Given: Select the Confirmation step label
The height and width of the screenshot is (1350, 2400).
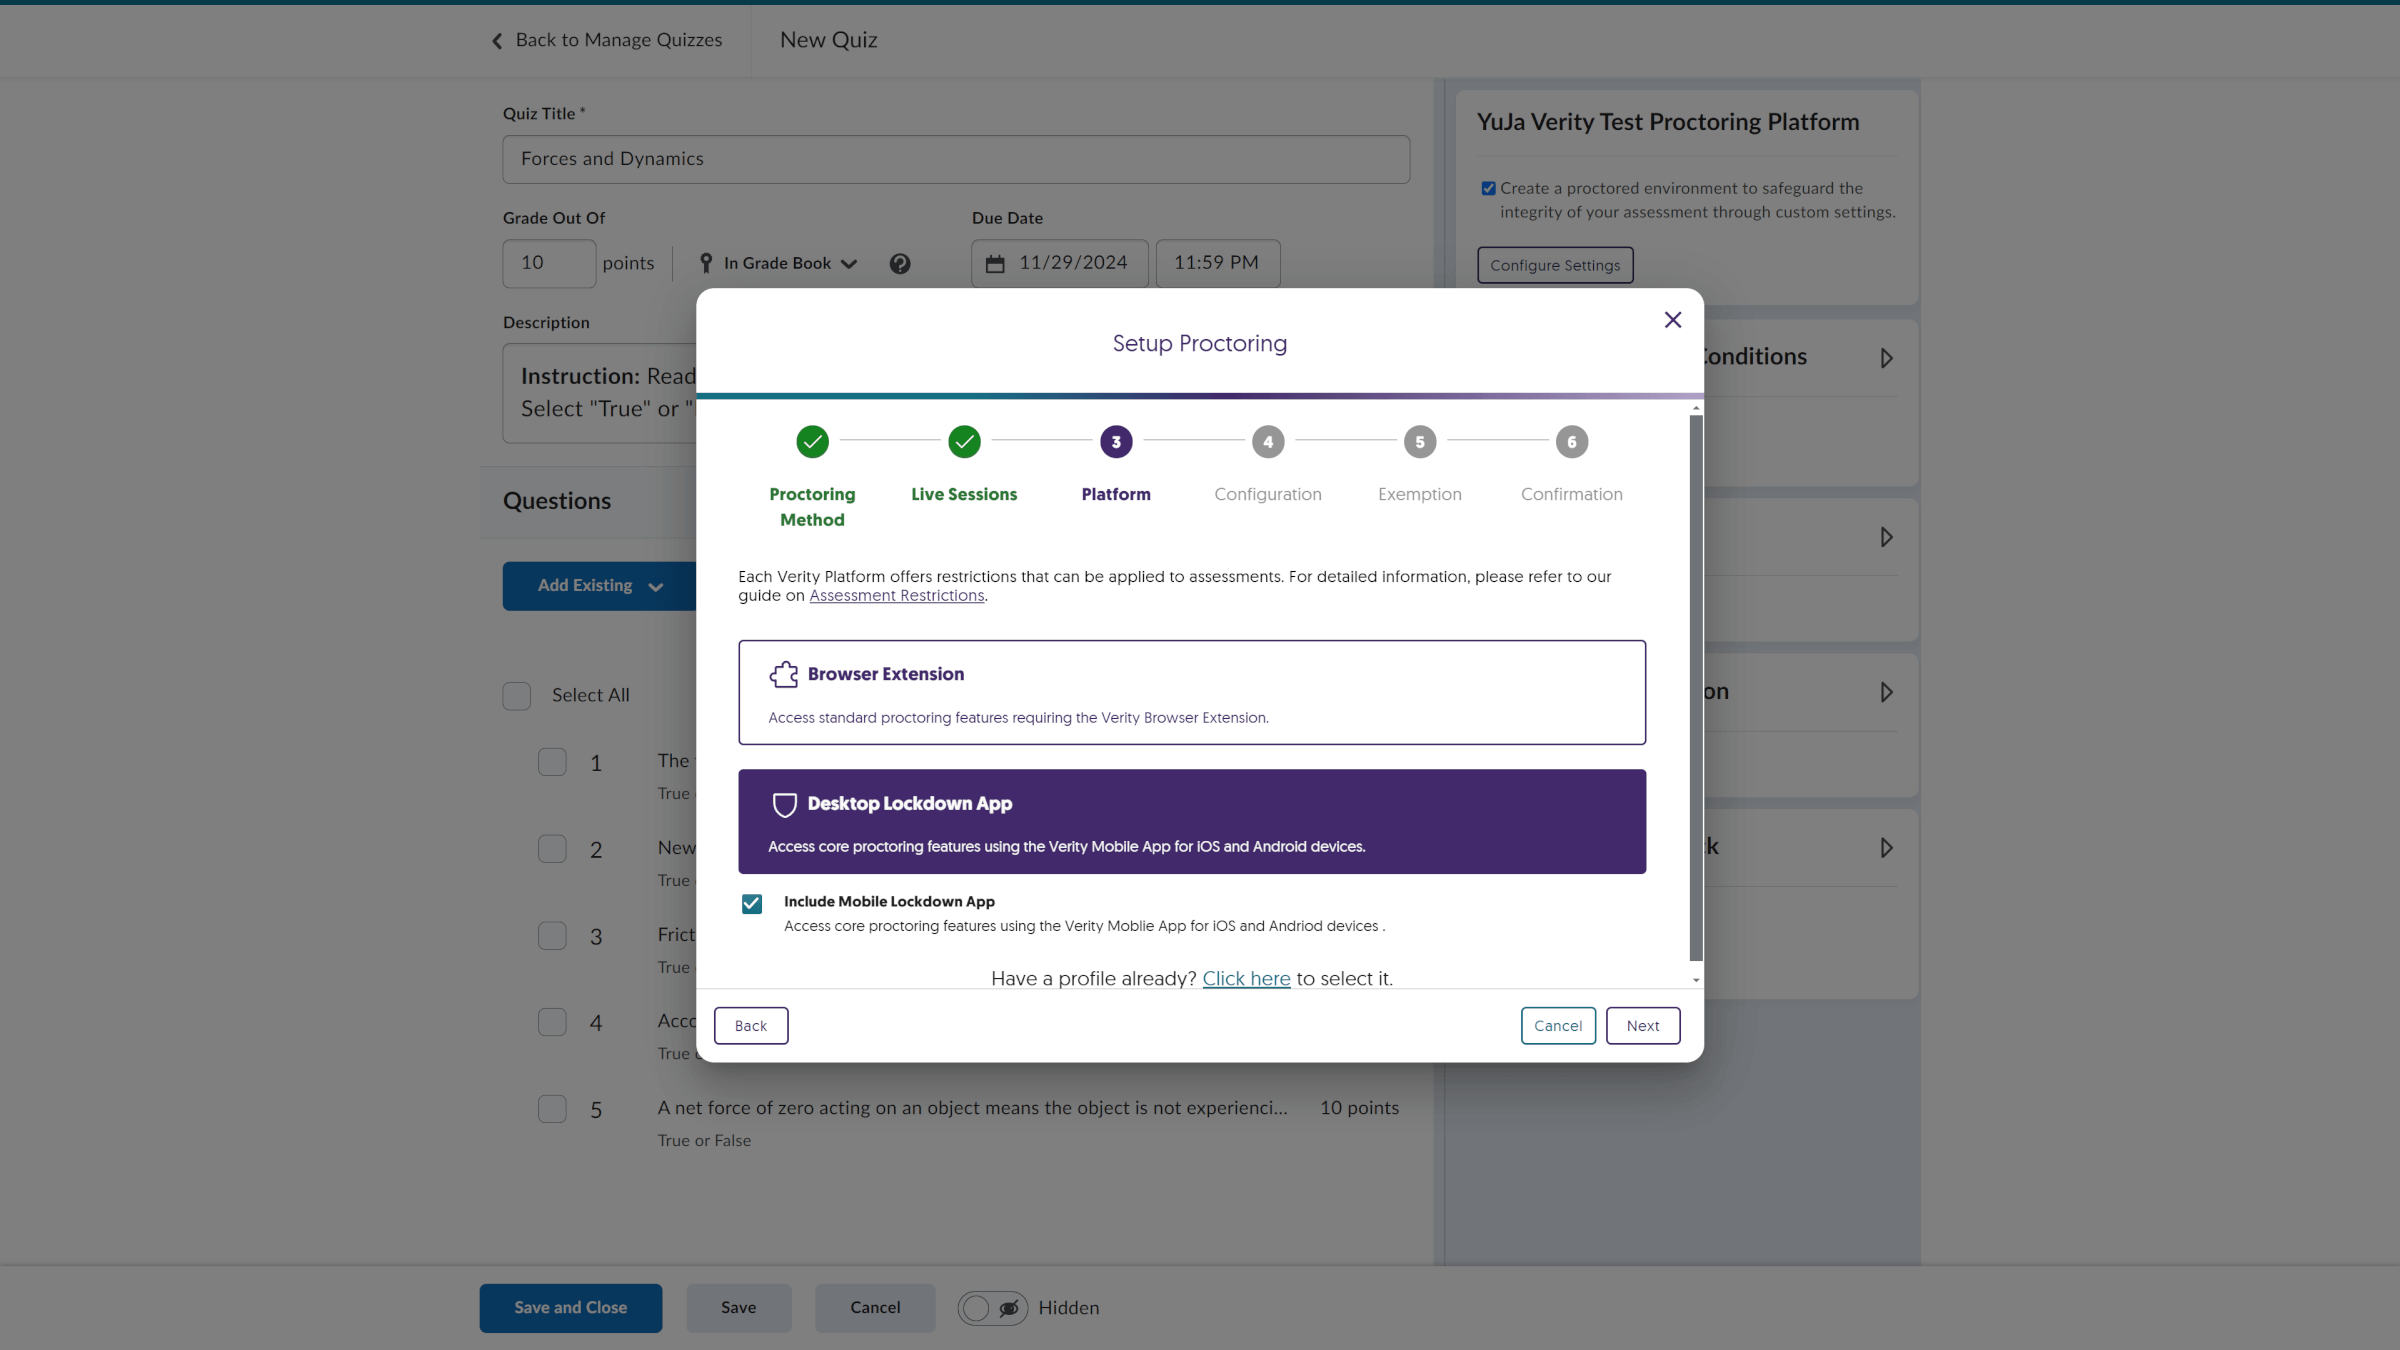Looking at the screenshot, I should (1572, 494).
